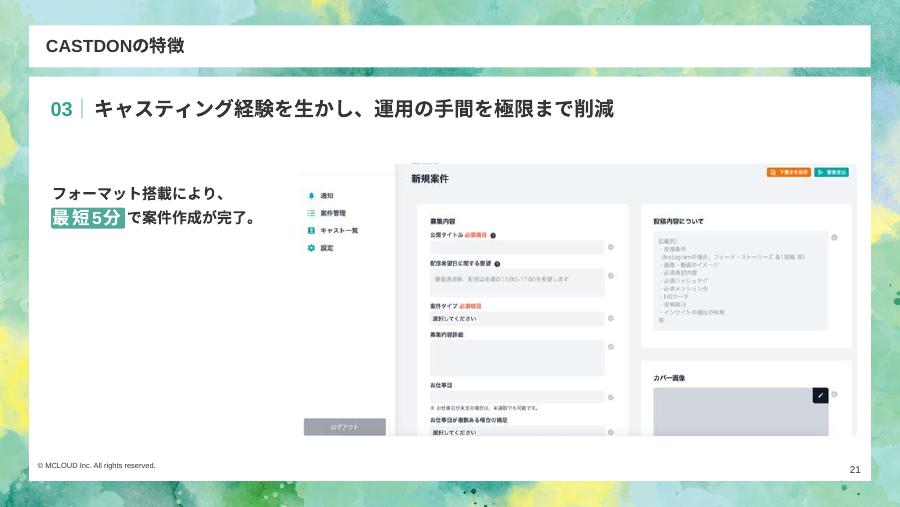Click the highlighted 最短5分 text

point(87,218)
